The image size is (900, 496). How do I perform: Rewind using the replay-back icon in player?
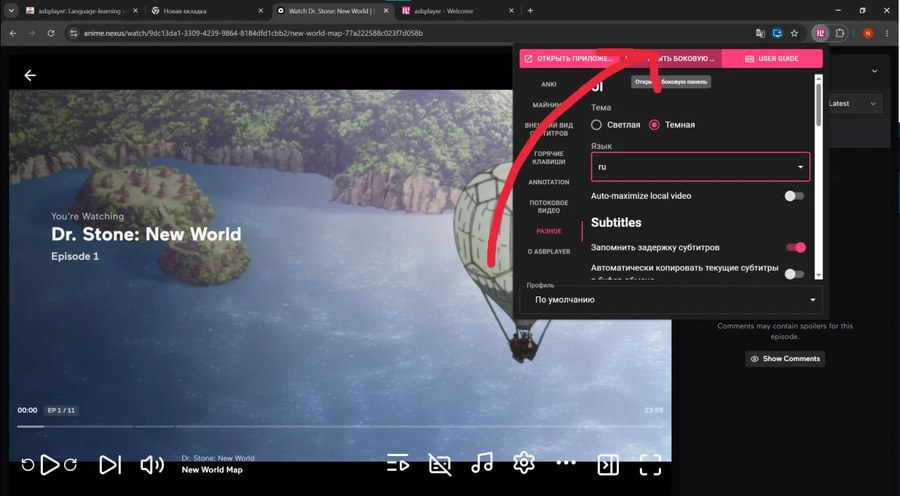[27, 464]
